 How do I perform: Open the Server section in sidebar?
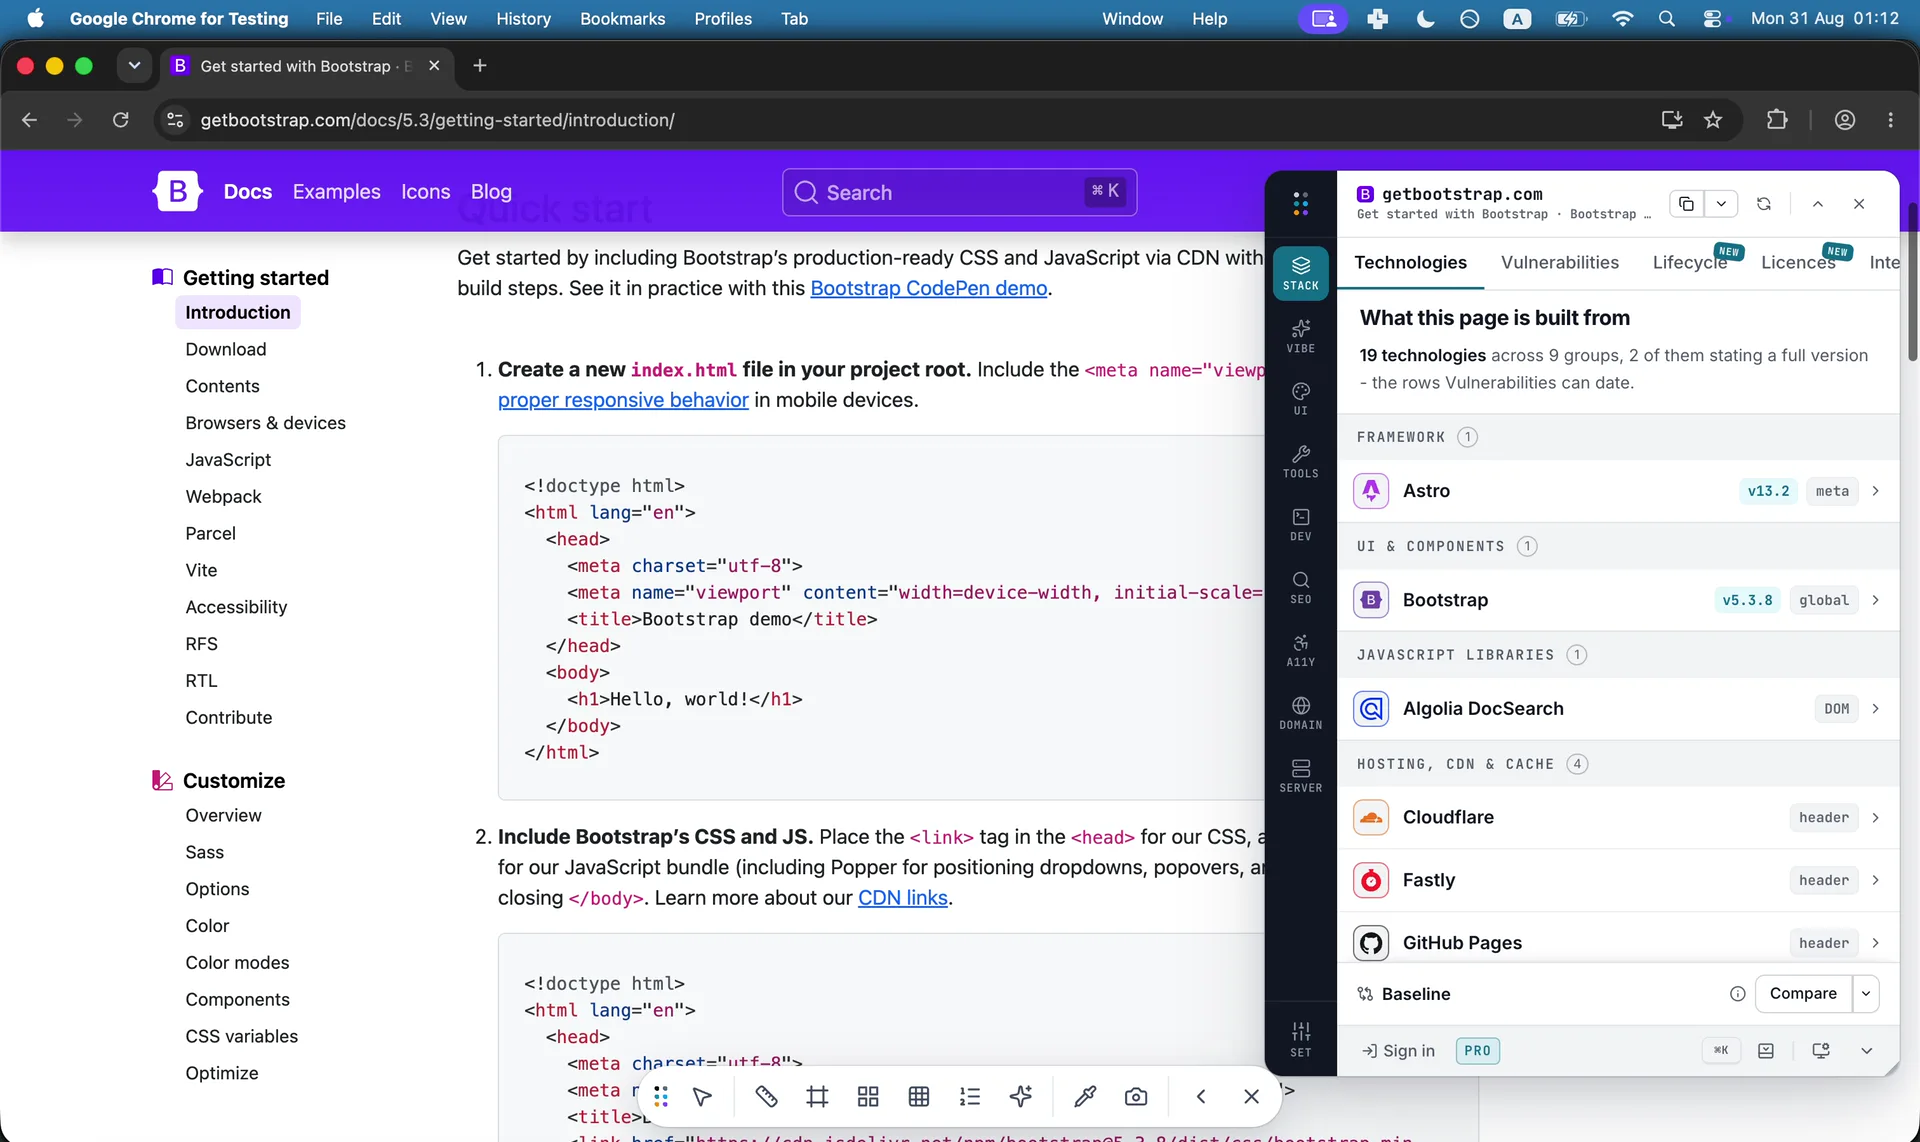pos(1300,775)
